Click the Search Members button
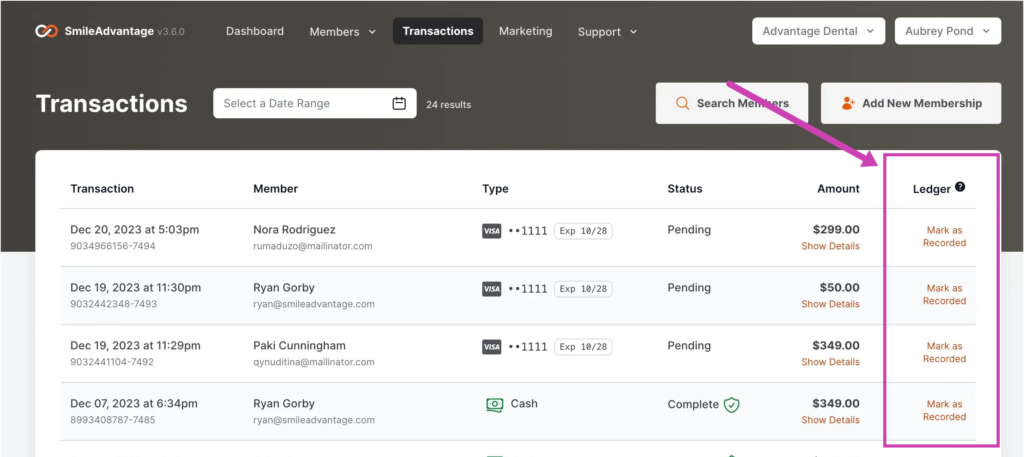 pos(731,103)
